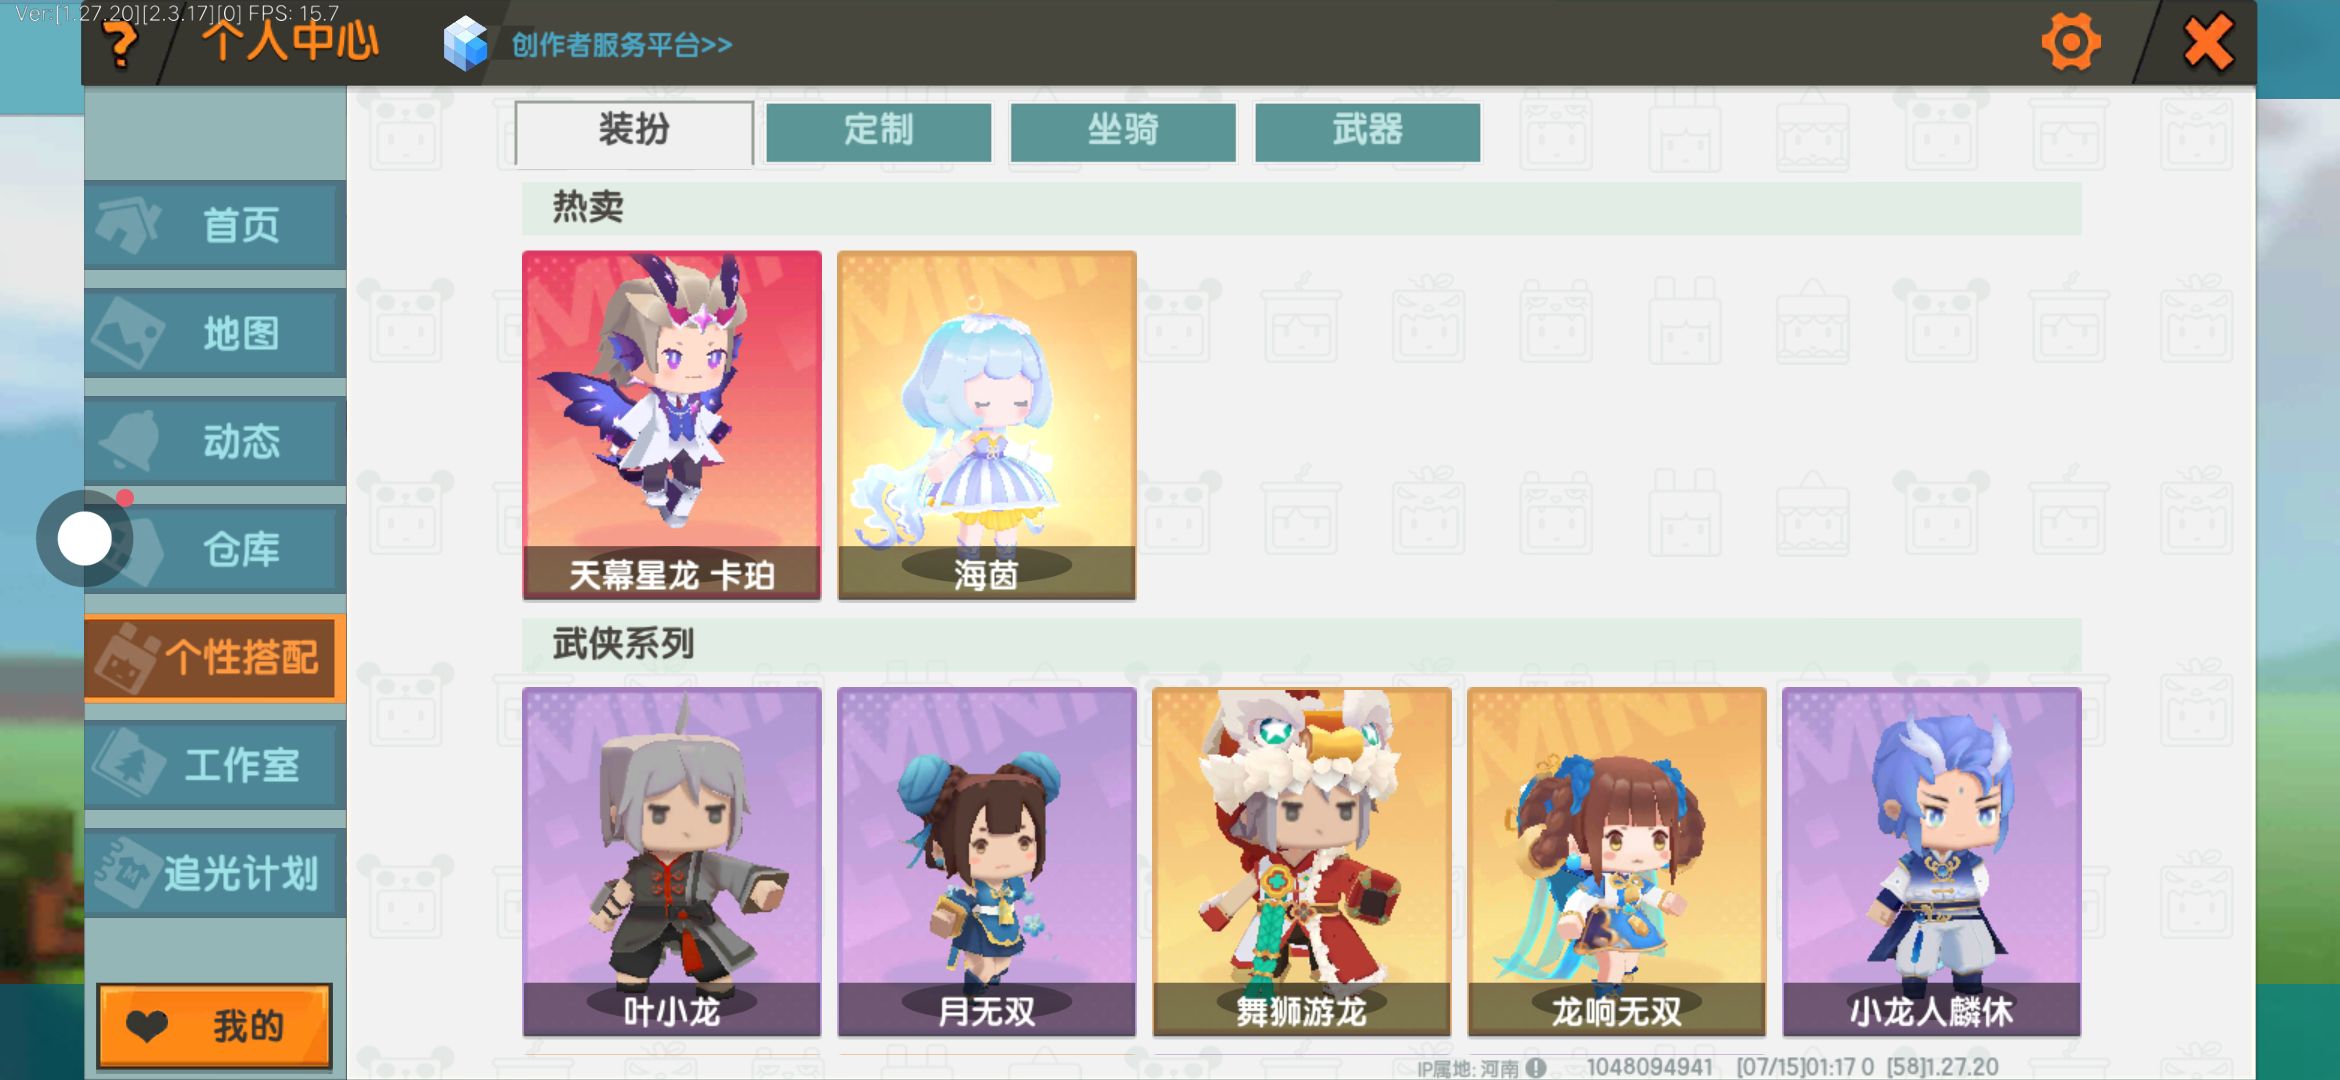The height and width of the screenshot is (1080, 2340).
Task: Pick the 舞狮游龙 skin thumbnail
Action: tap(1302, 861)
